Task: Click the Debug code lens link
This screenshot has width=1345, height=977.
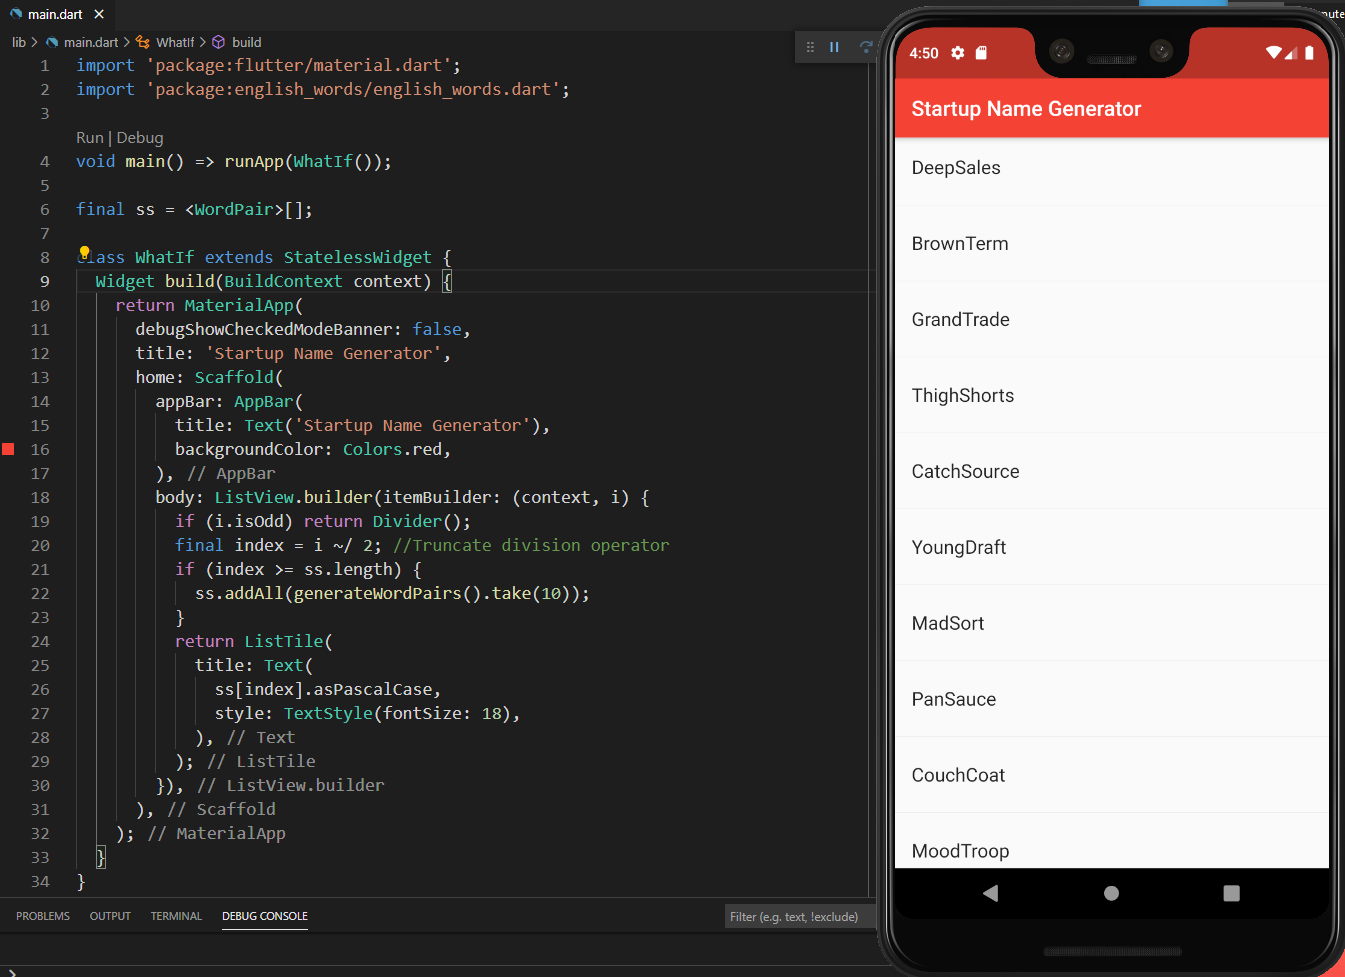Action: pos(140,138)
